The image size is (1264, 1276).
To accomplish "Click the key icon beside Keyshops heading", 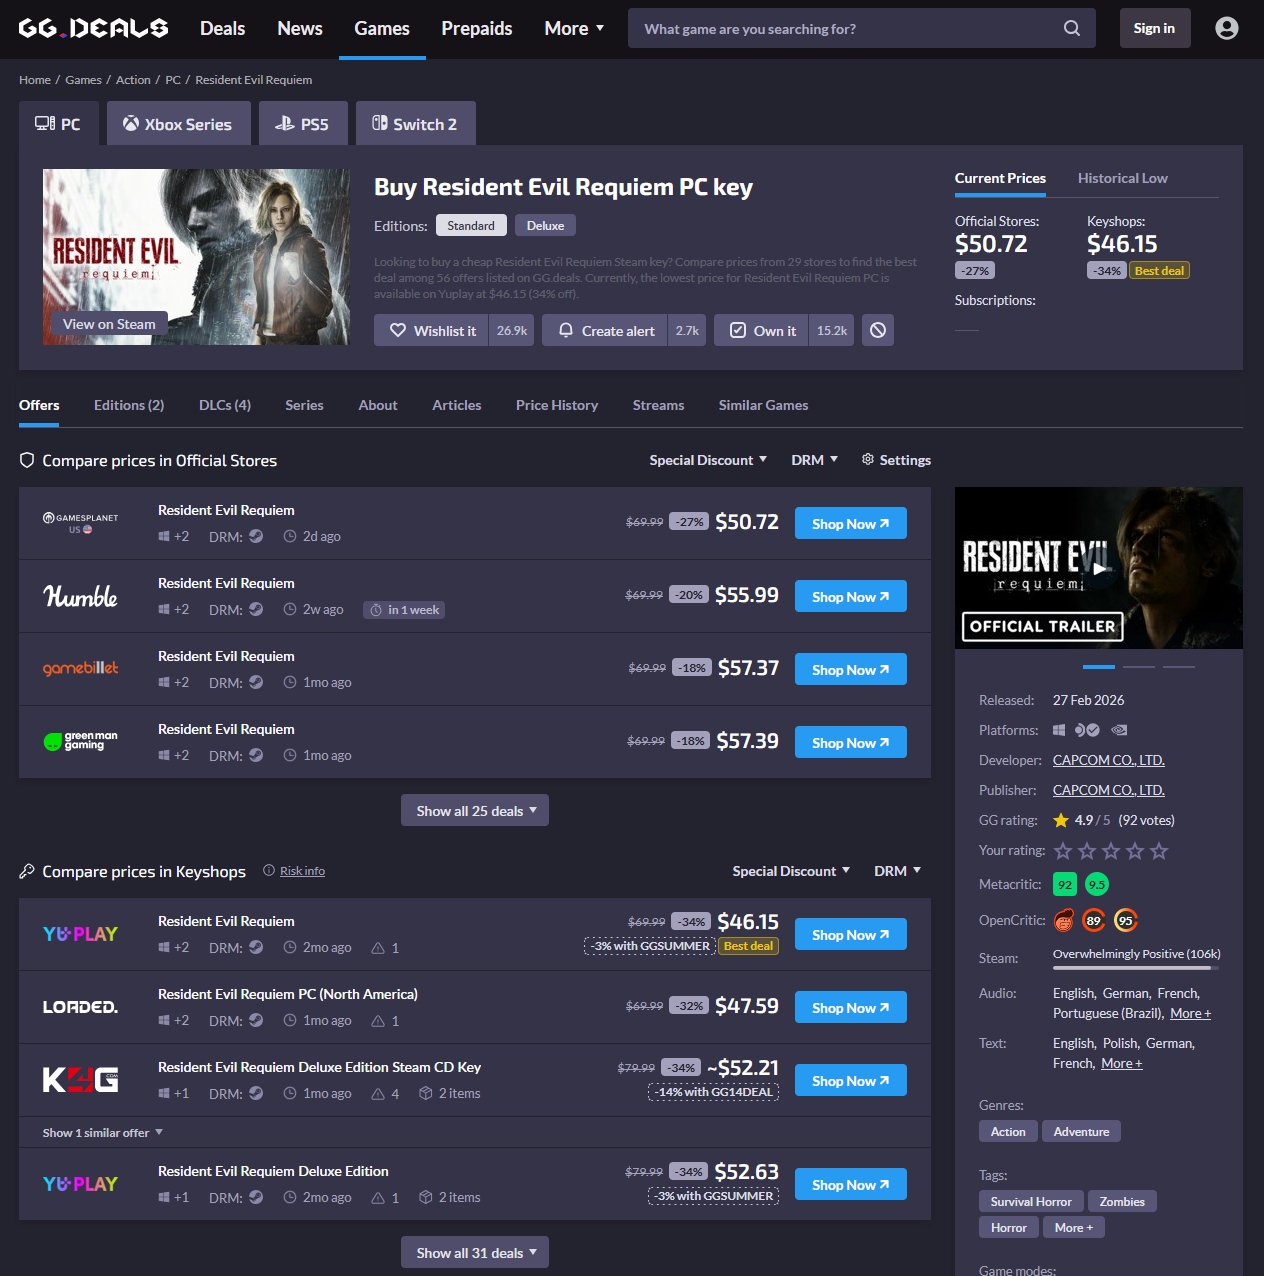I will click(27, 871).
